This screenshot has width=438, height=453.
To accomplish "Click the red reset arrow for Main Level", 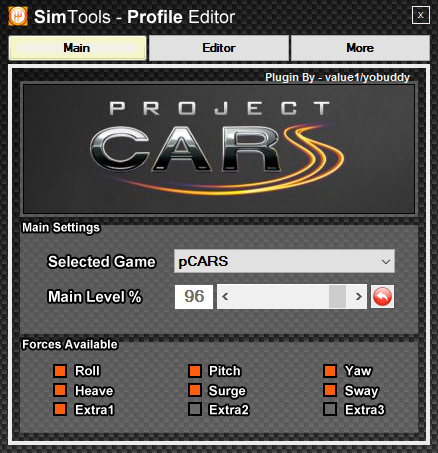I will 382,296.
